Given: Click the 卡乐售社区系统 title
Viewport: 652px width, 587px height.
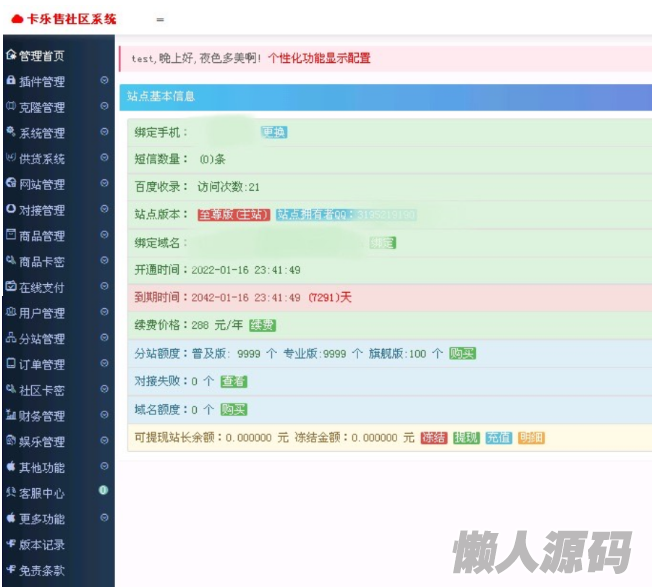Looking at the screenshot, I should coord(72,19).
